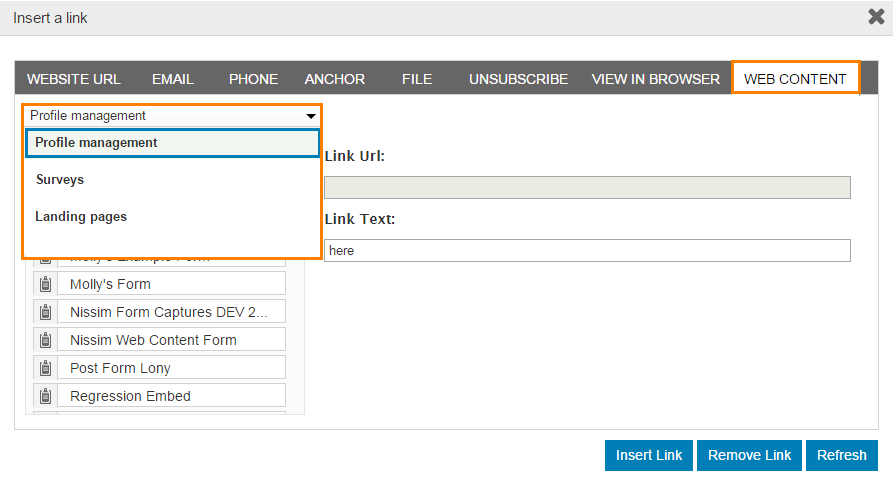Click the icon next to Regression Embed
894x486 pixels.
pyautogui.click(x=45, y=396)
